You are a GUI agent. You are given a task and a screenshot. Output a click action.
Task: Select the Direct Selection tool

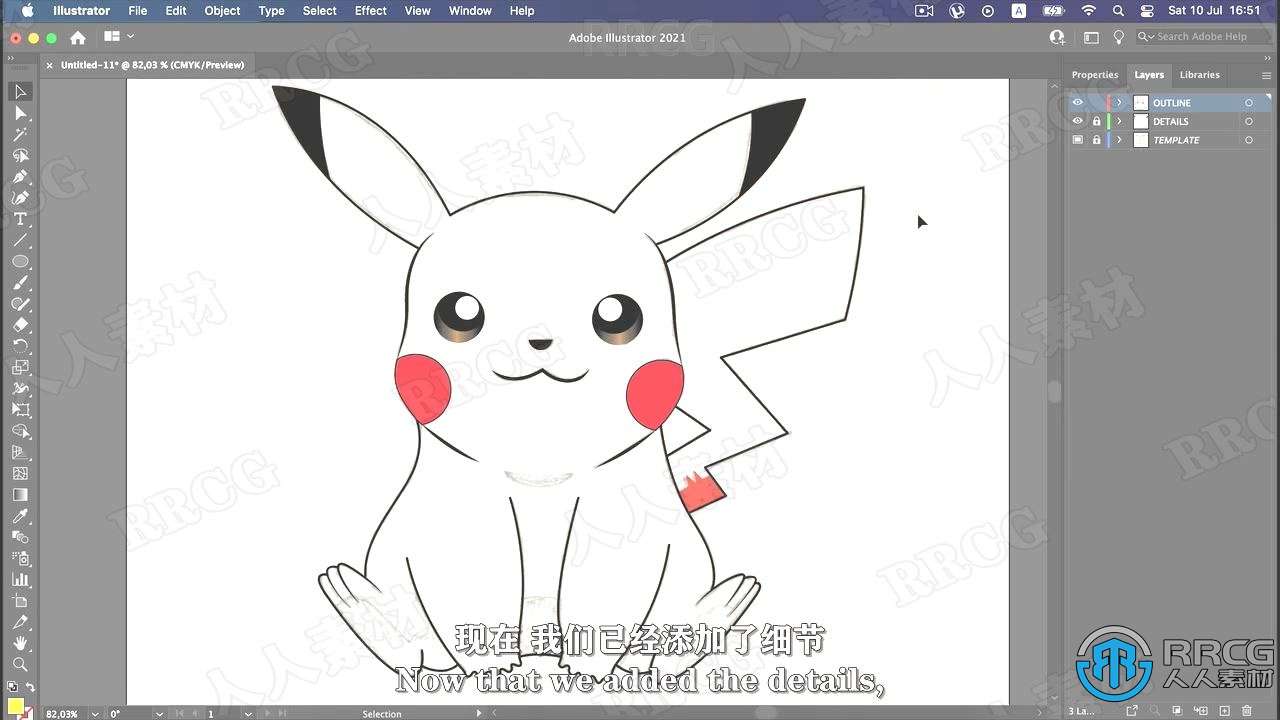click(x=20, y=113)
